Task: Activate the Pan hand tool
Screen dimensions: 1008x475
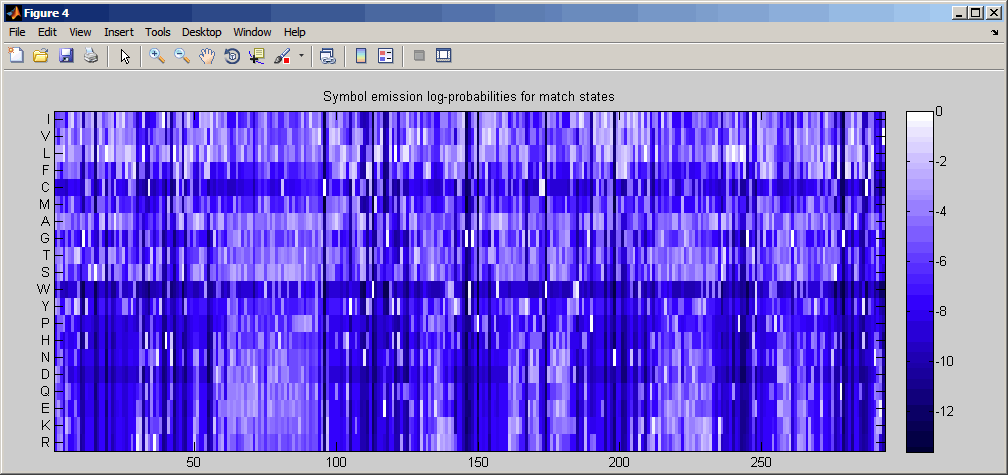Action: 207,56
